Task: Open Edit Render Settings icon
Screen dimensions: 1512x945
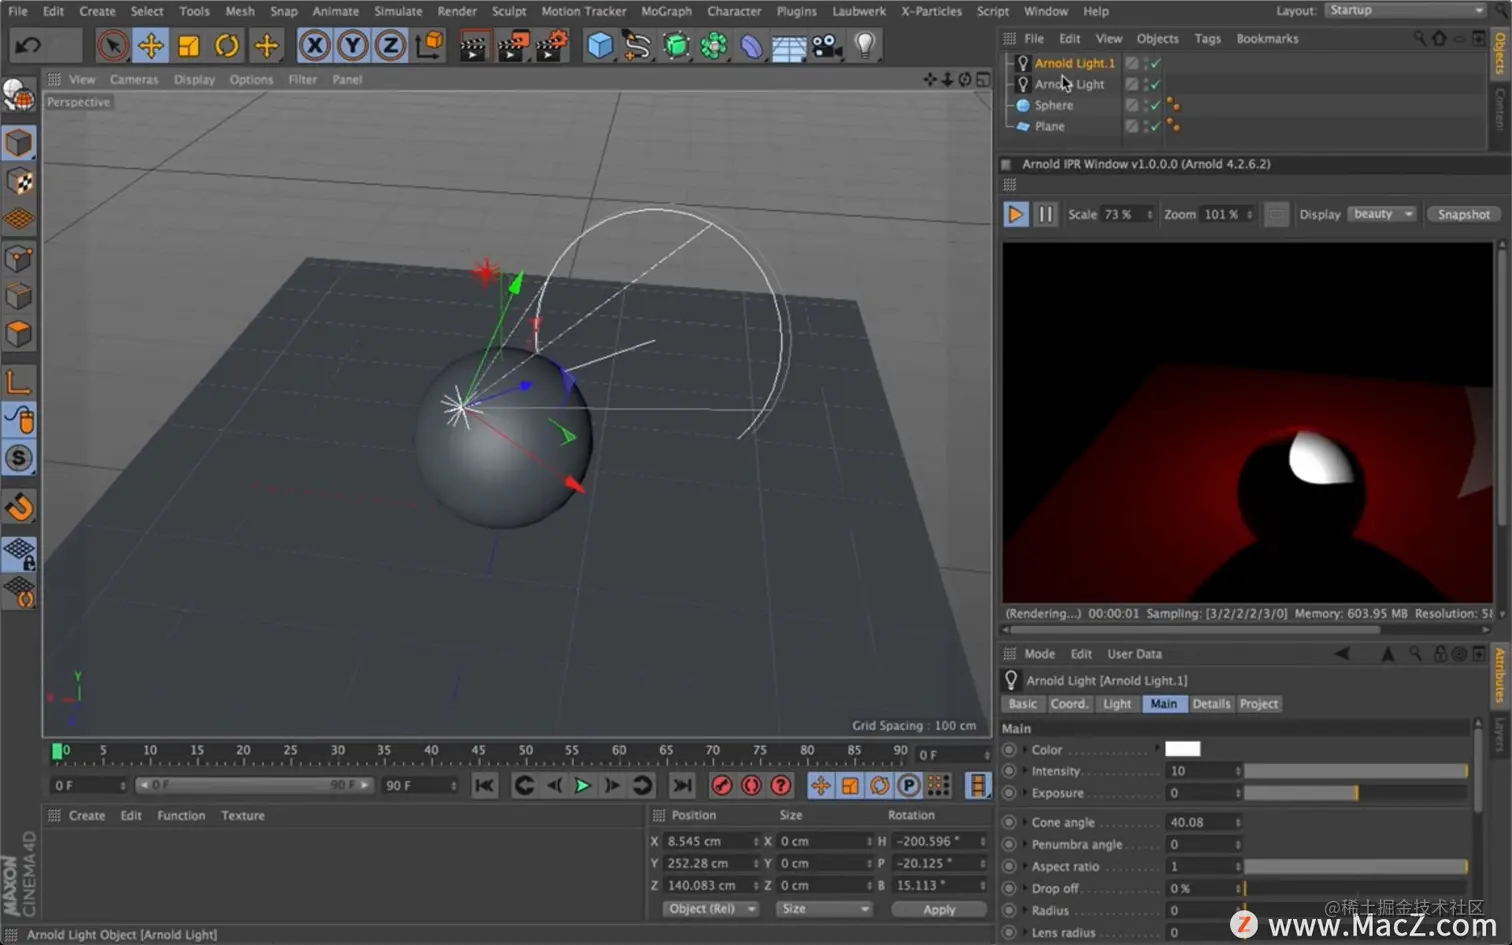Action: click(x=551, y=45)
